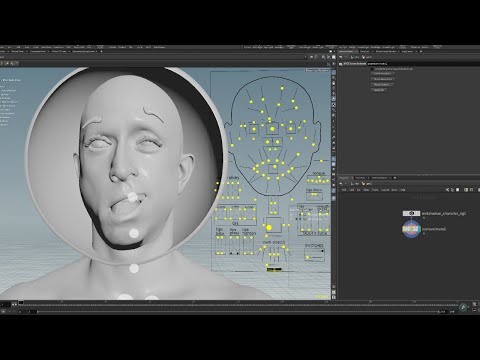Select the large yellow control above neck stretch
This screenshot has width=480, height=360.
coord(269,227)
